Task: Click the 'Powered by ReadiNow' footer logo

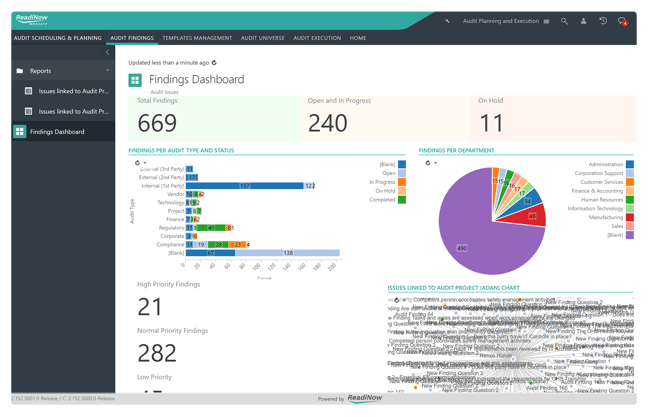Action: tap(365, 398)
